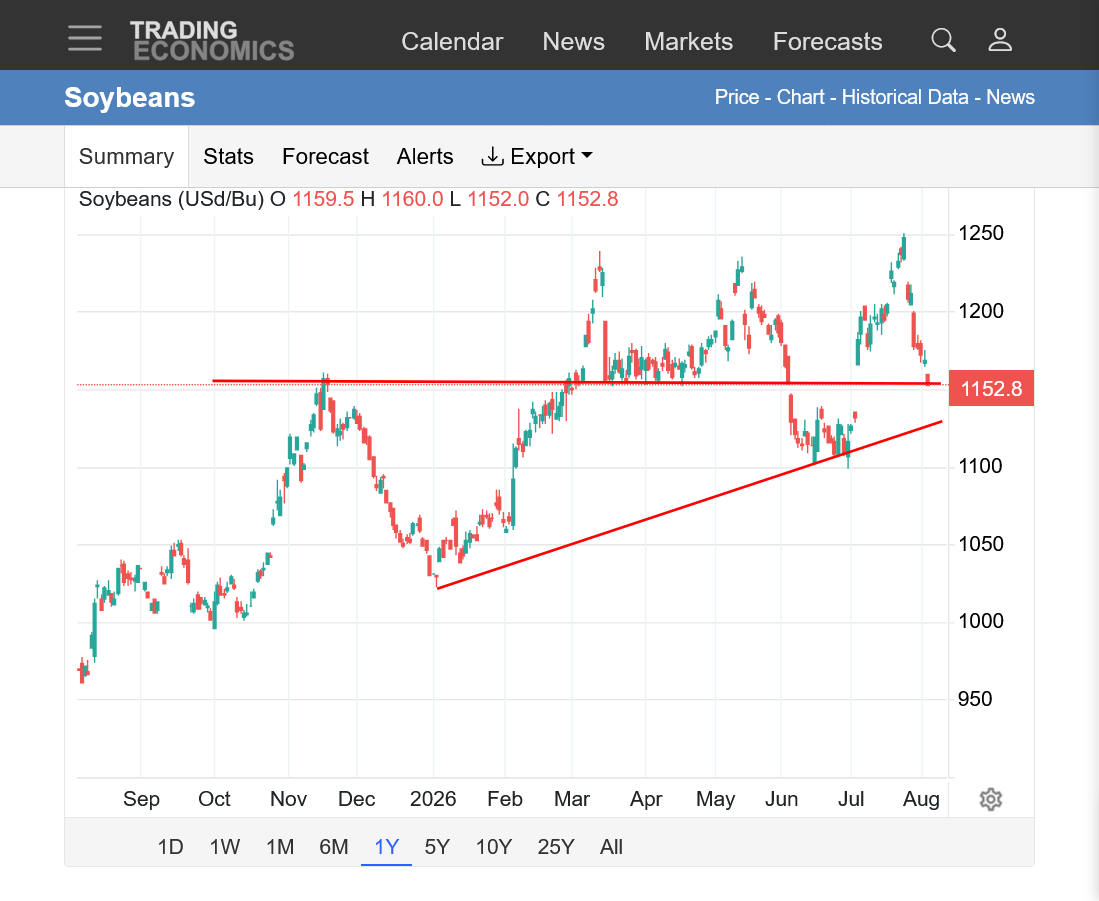Open chart settings gear icon
Image resolution: width=1099 pixels, height=901 pixels.
pyautogui.click(x=990, y=799)
